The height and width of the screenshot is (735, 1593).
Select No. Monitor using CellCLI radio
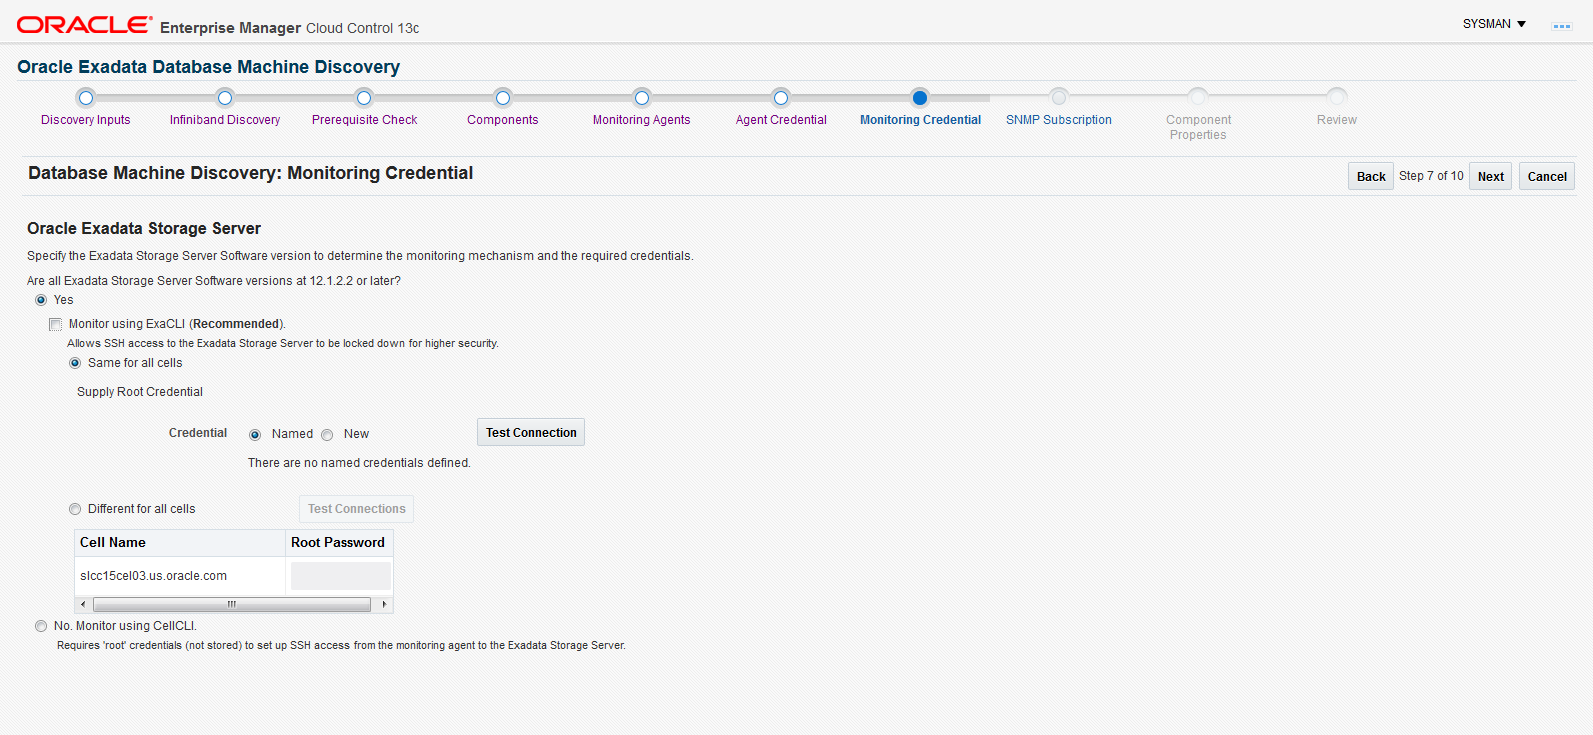click(x=41, y=626)
